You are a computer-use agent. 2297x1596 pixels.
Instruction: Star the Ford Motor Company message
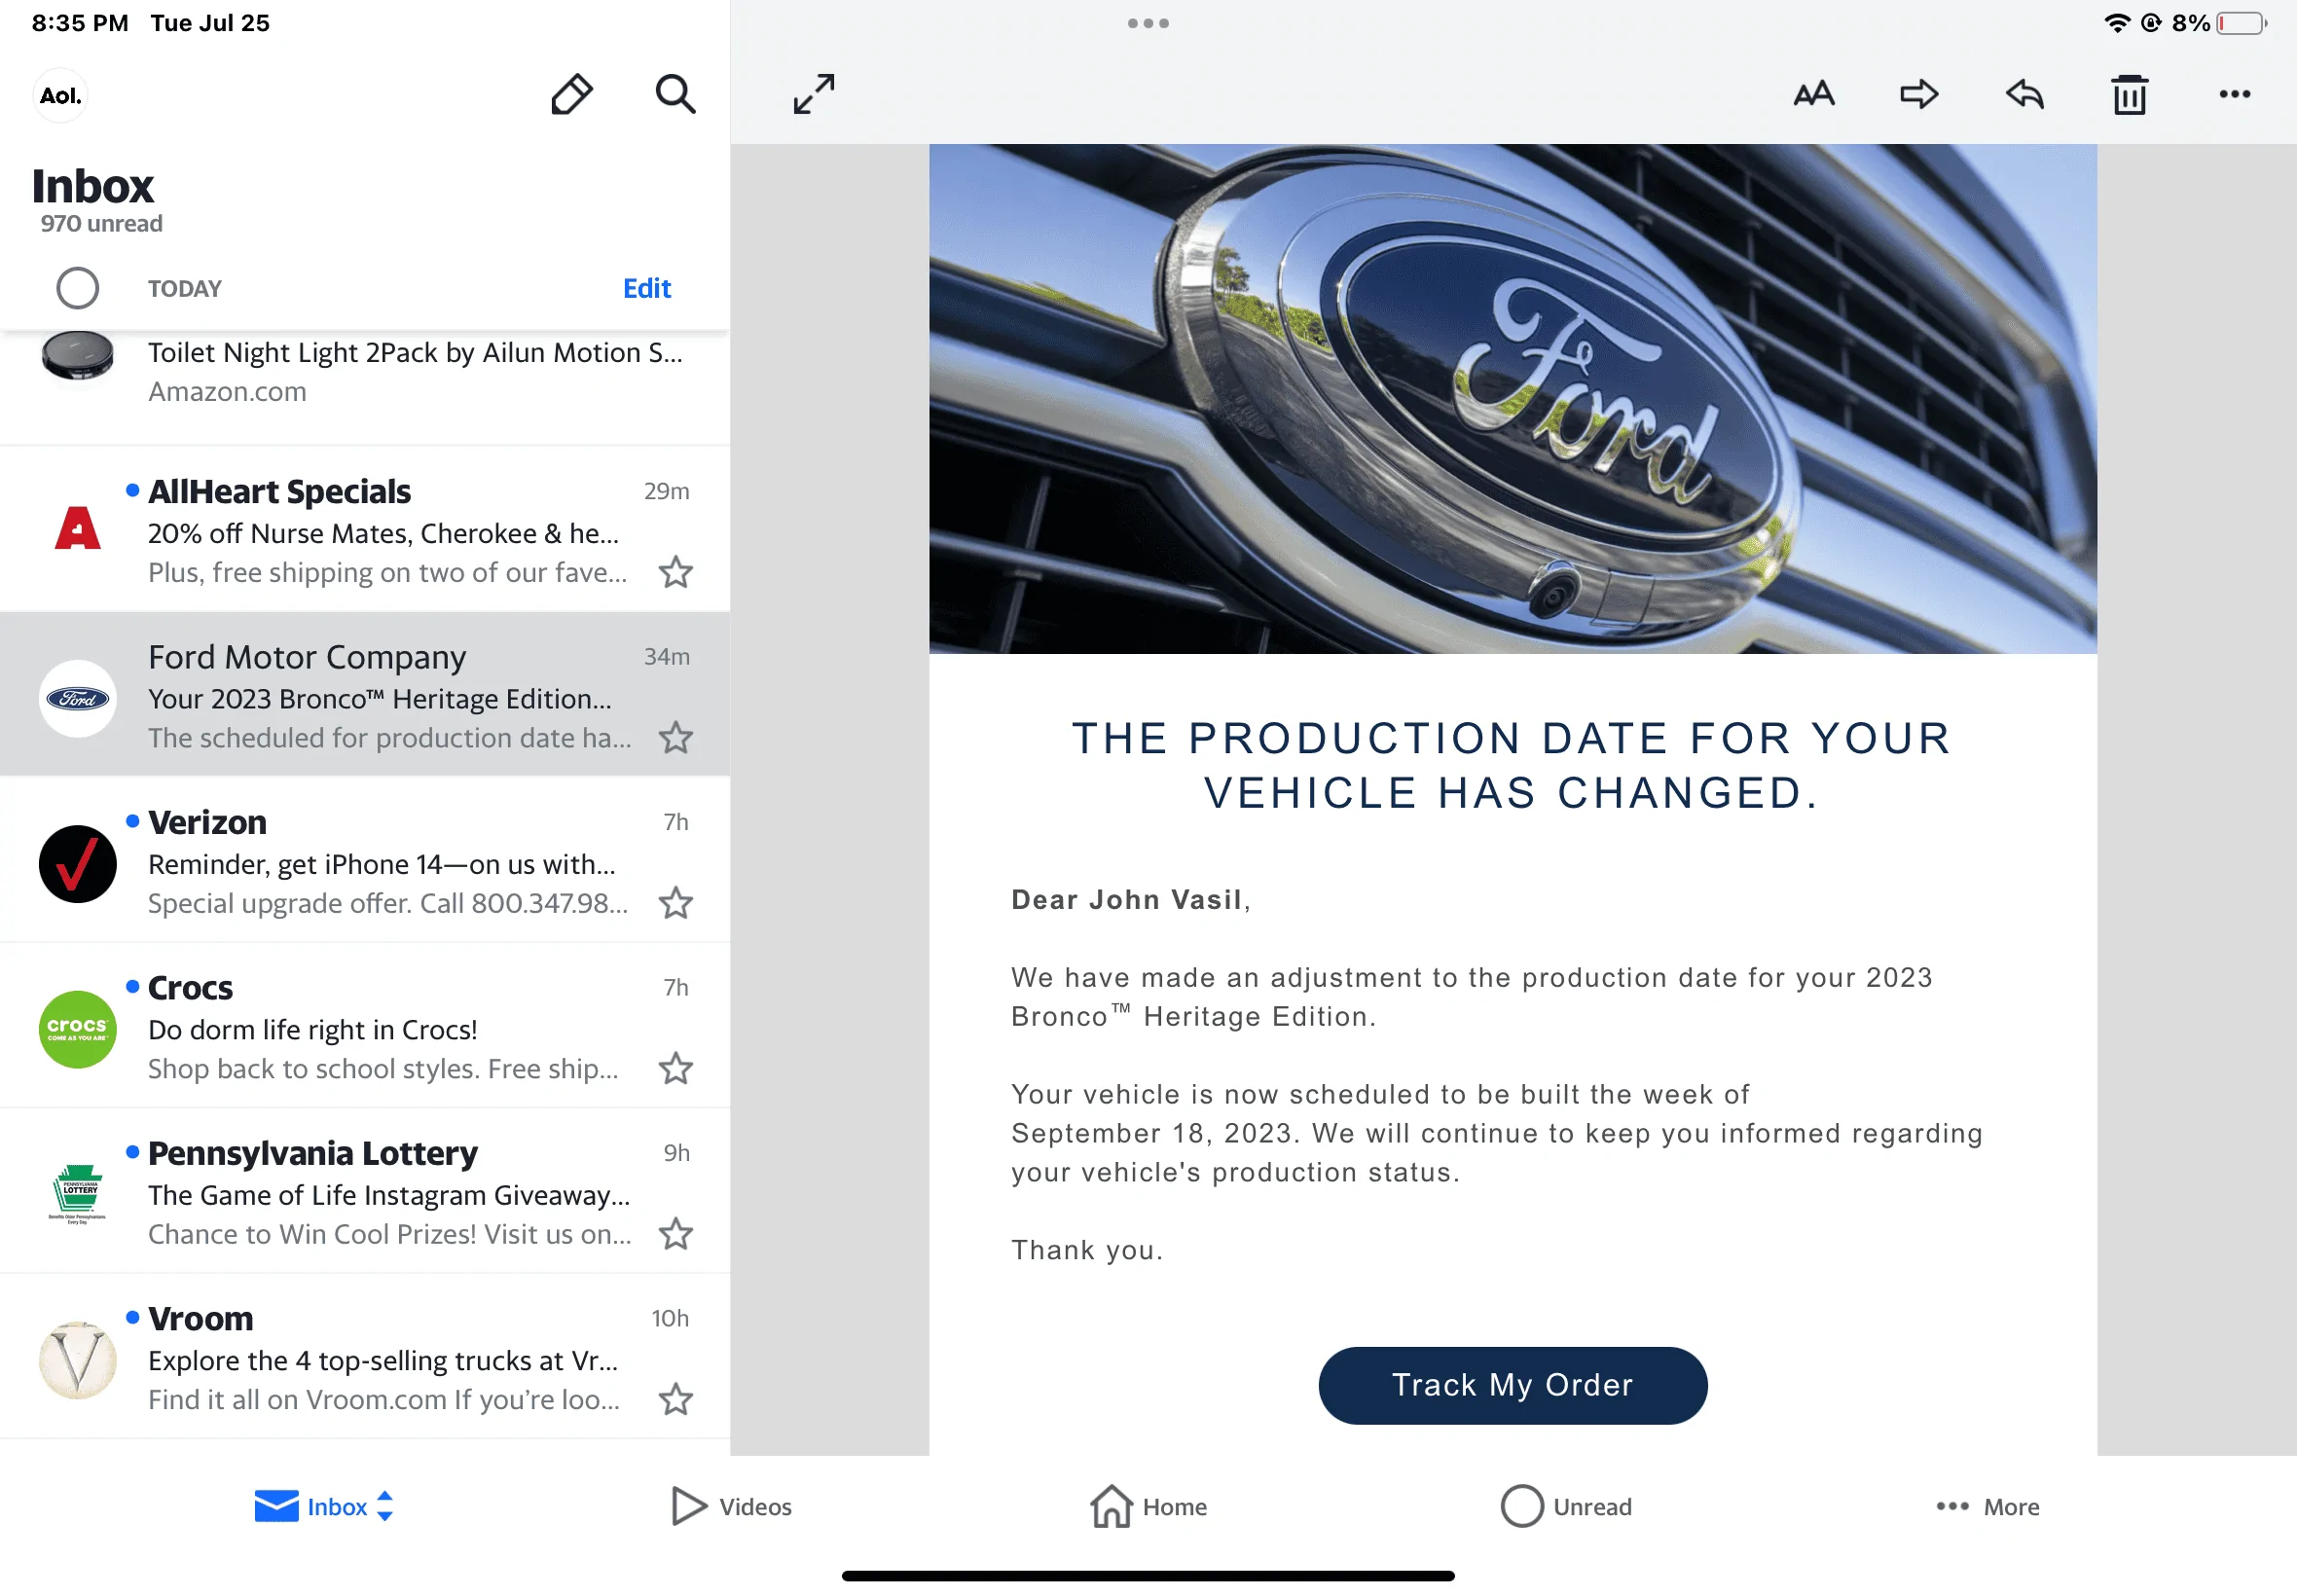(676, 738)
